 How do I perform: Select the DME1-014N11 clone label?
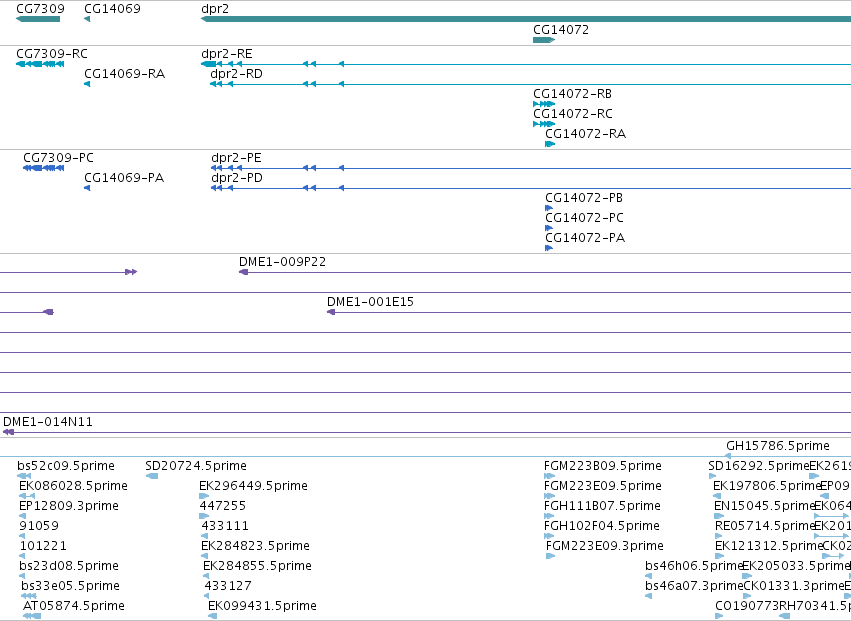48,422
